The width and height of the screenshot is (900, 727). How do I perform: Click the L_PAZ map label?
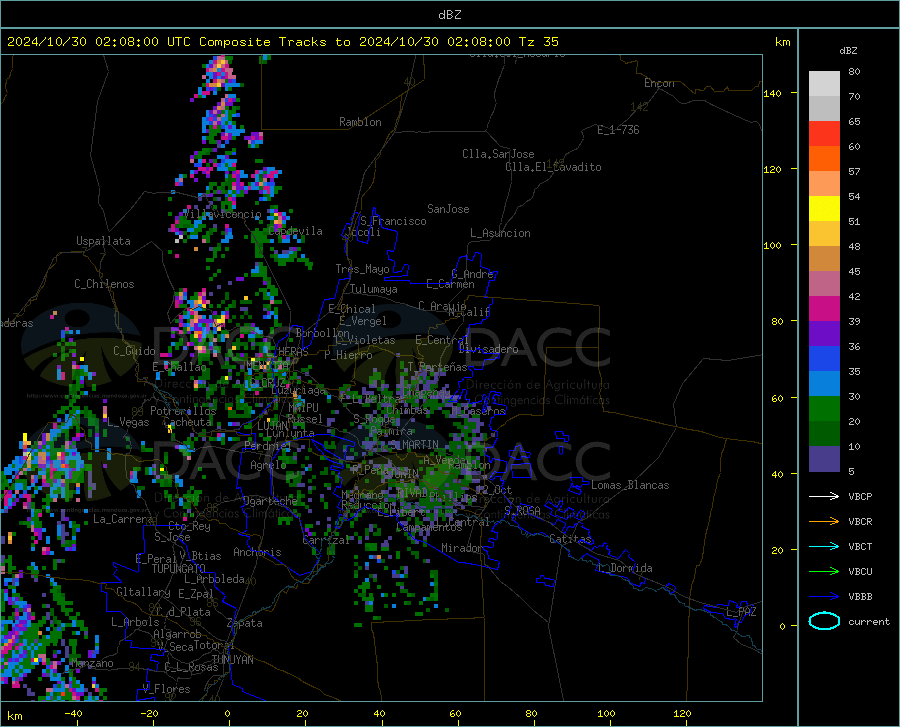tap(741, 612)
